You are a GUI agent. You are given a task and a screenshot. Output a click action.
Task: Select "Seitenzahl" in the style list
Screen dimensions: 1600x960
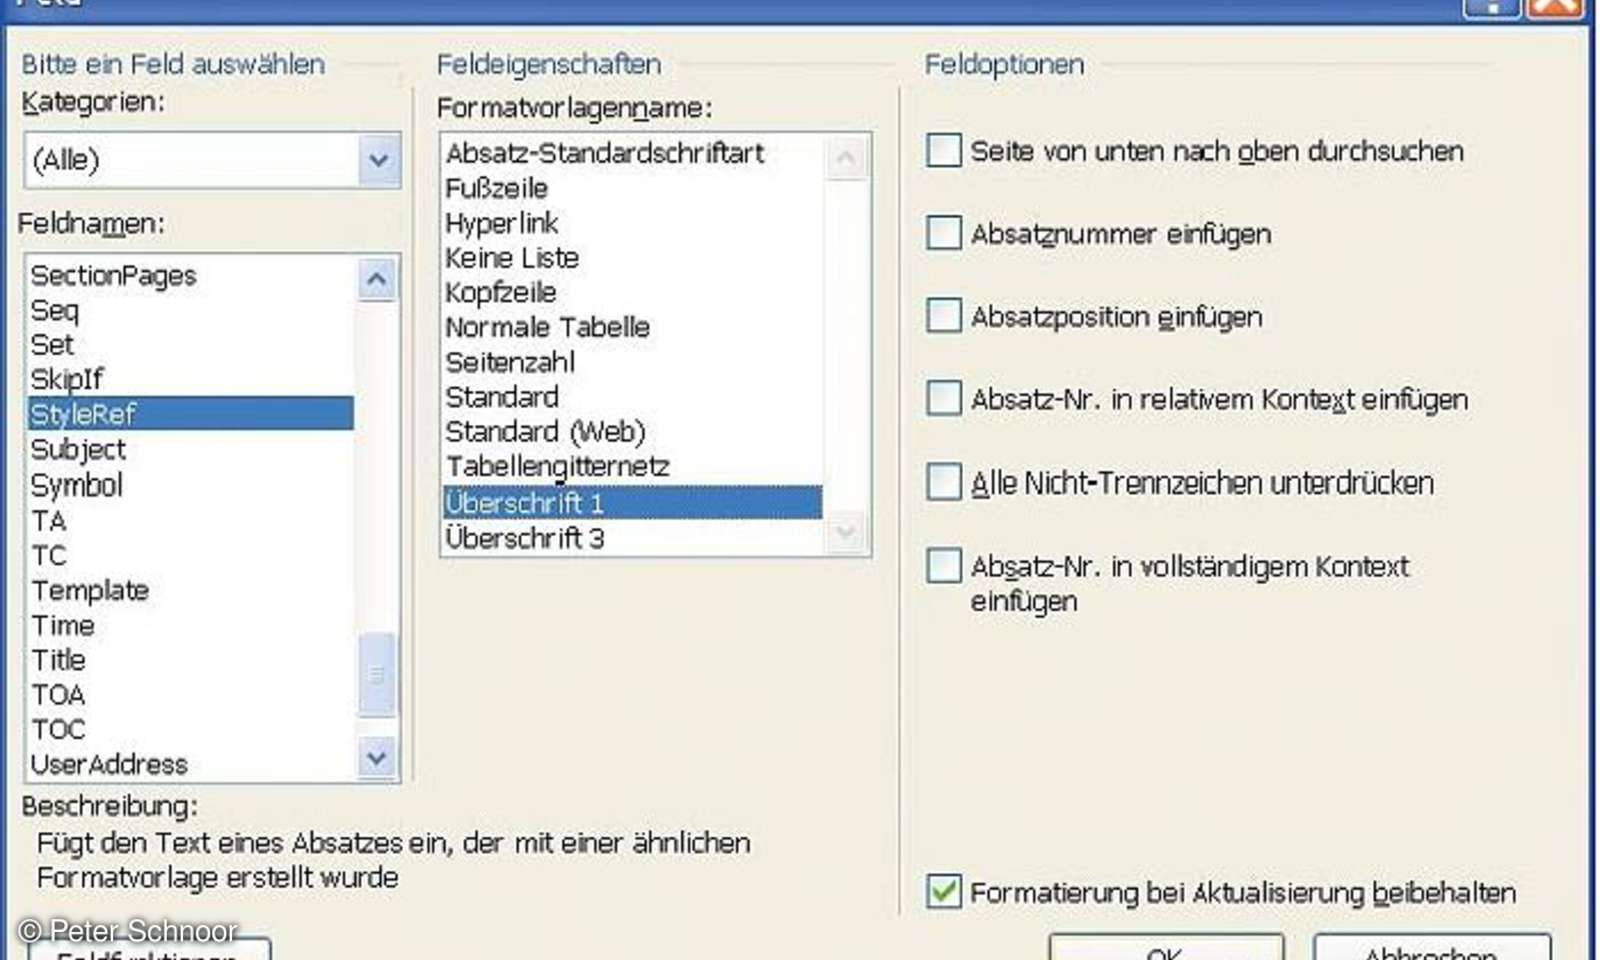[x=509, y=362]
